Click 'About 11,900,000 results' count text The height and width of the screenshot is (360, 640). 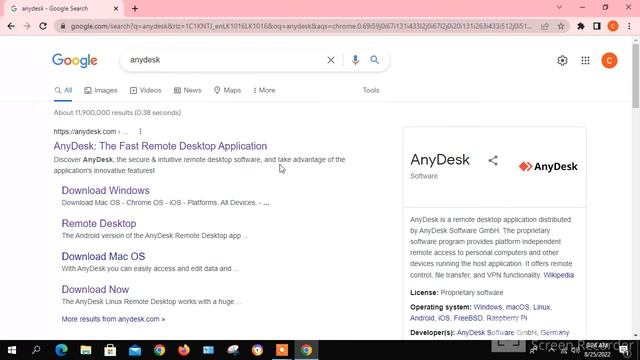click(118, 113)
